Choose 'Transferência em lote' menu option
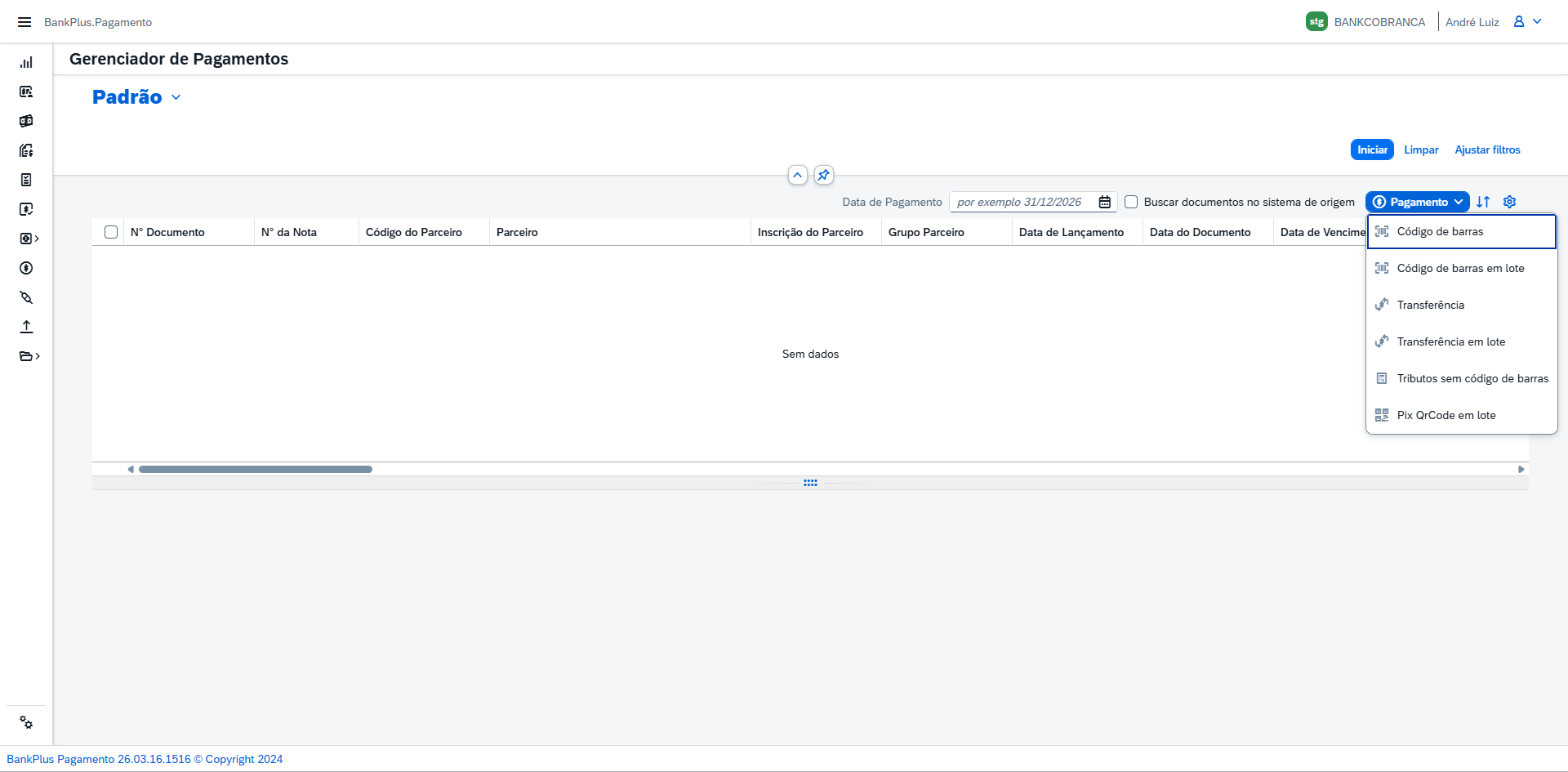Image resolution: width=1568 pixels, height=772 pixels. click(1461, 341)
